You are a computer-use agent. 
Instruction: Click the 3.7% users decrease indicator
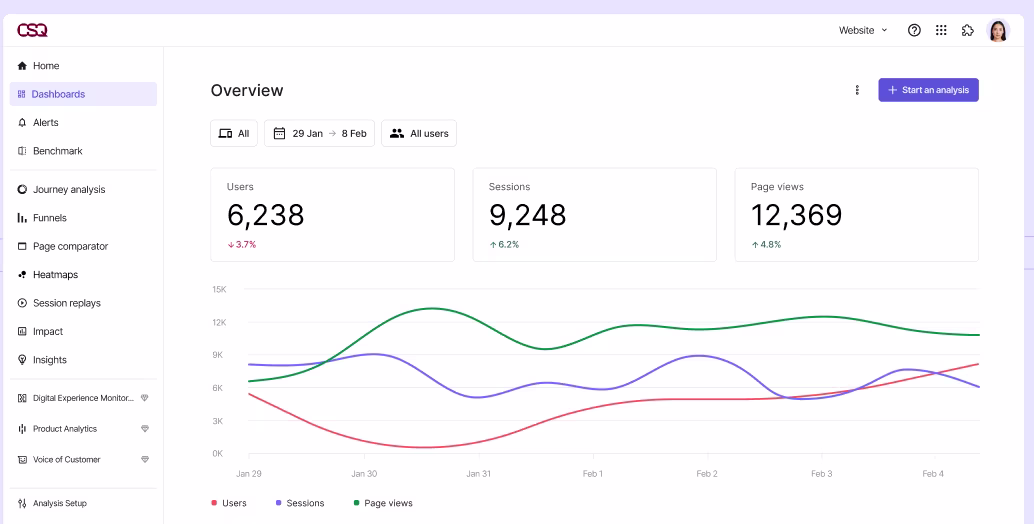(x=242, y=245)
